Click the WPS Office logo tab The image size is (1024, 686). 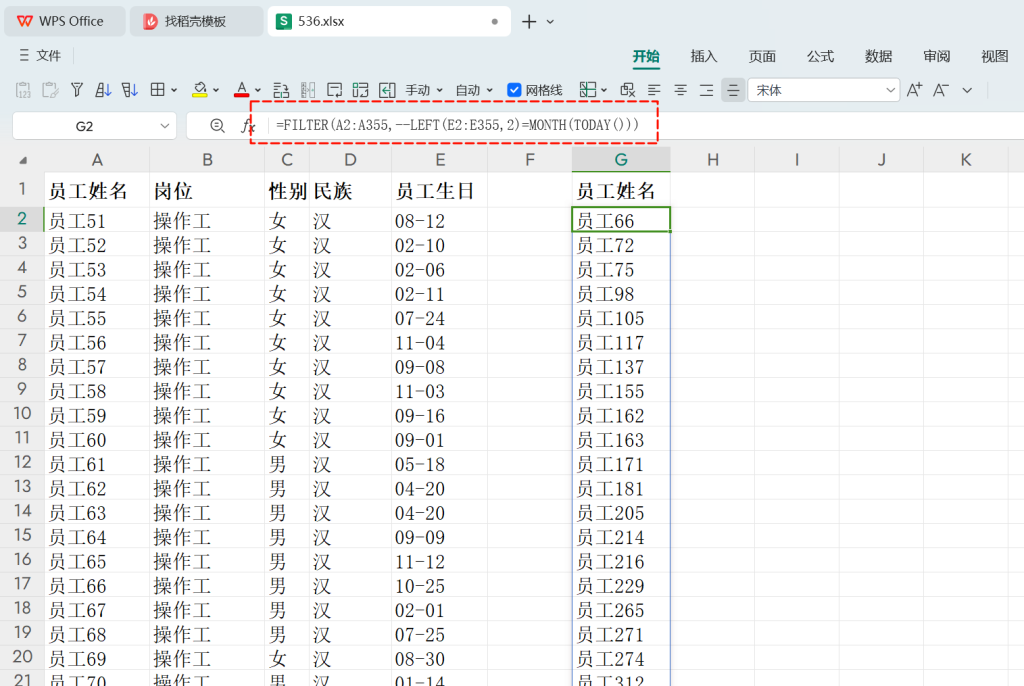click(x=64, y=22)
